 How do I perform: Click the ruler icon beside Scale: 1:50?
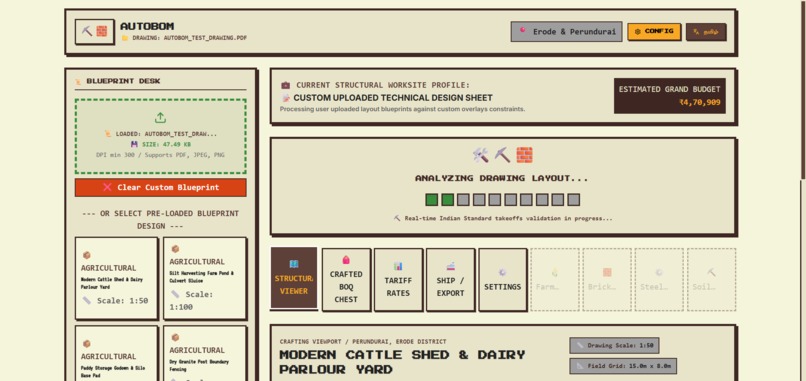coord(87,300)
